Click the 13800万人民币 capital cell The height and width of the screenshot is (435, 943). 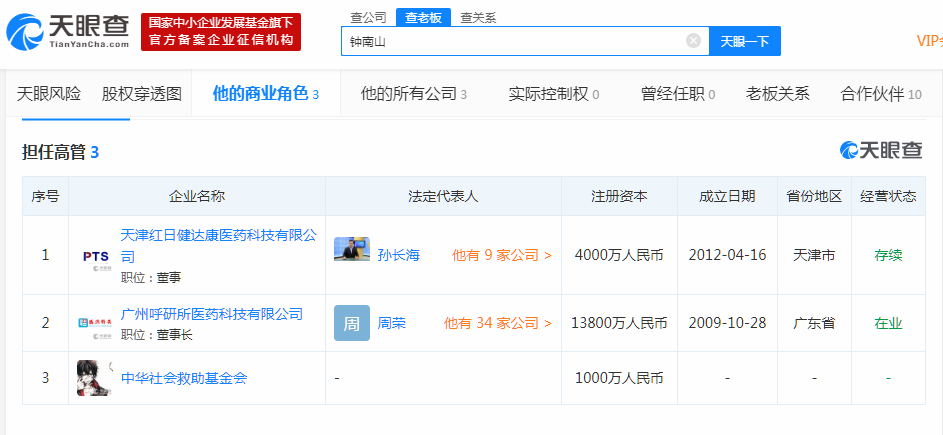click(x=619, y=323)
